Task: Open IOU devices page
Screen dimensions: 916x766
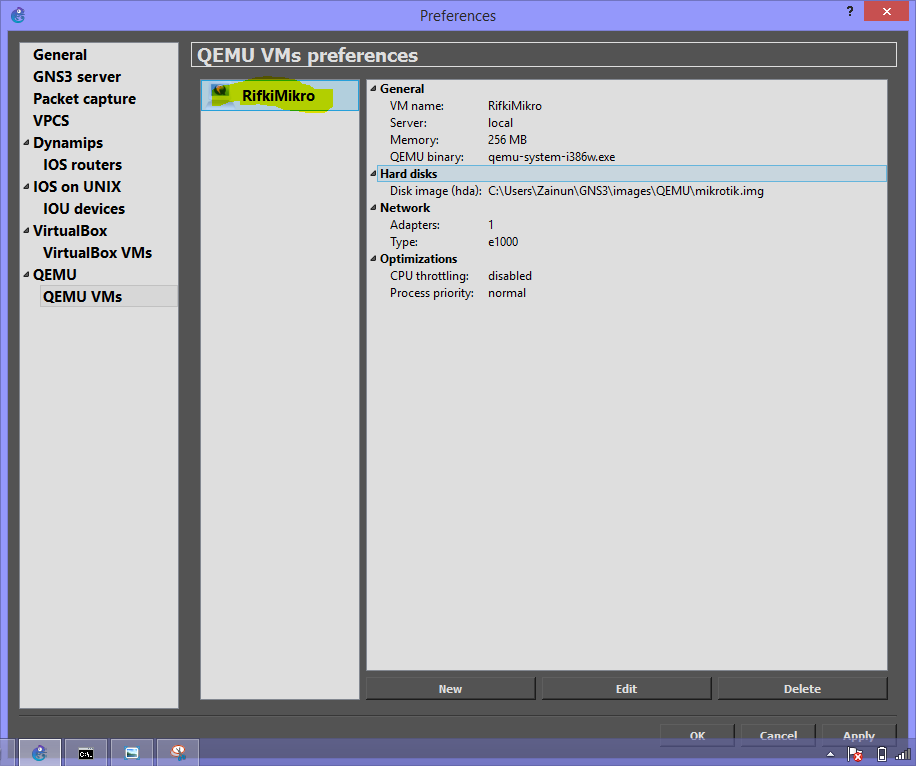Action: pos(84,209)
